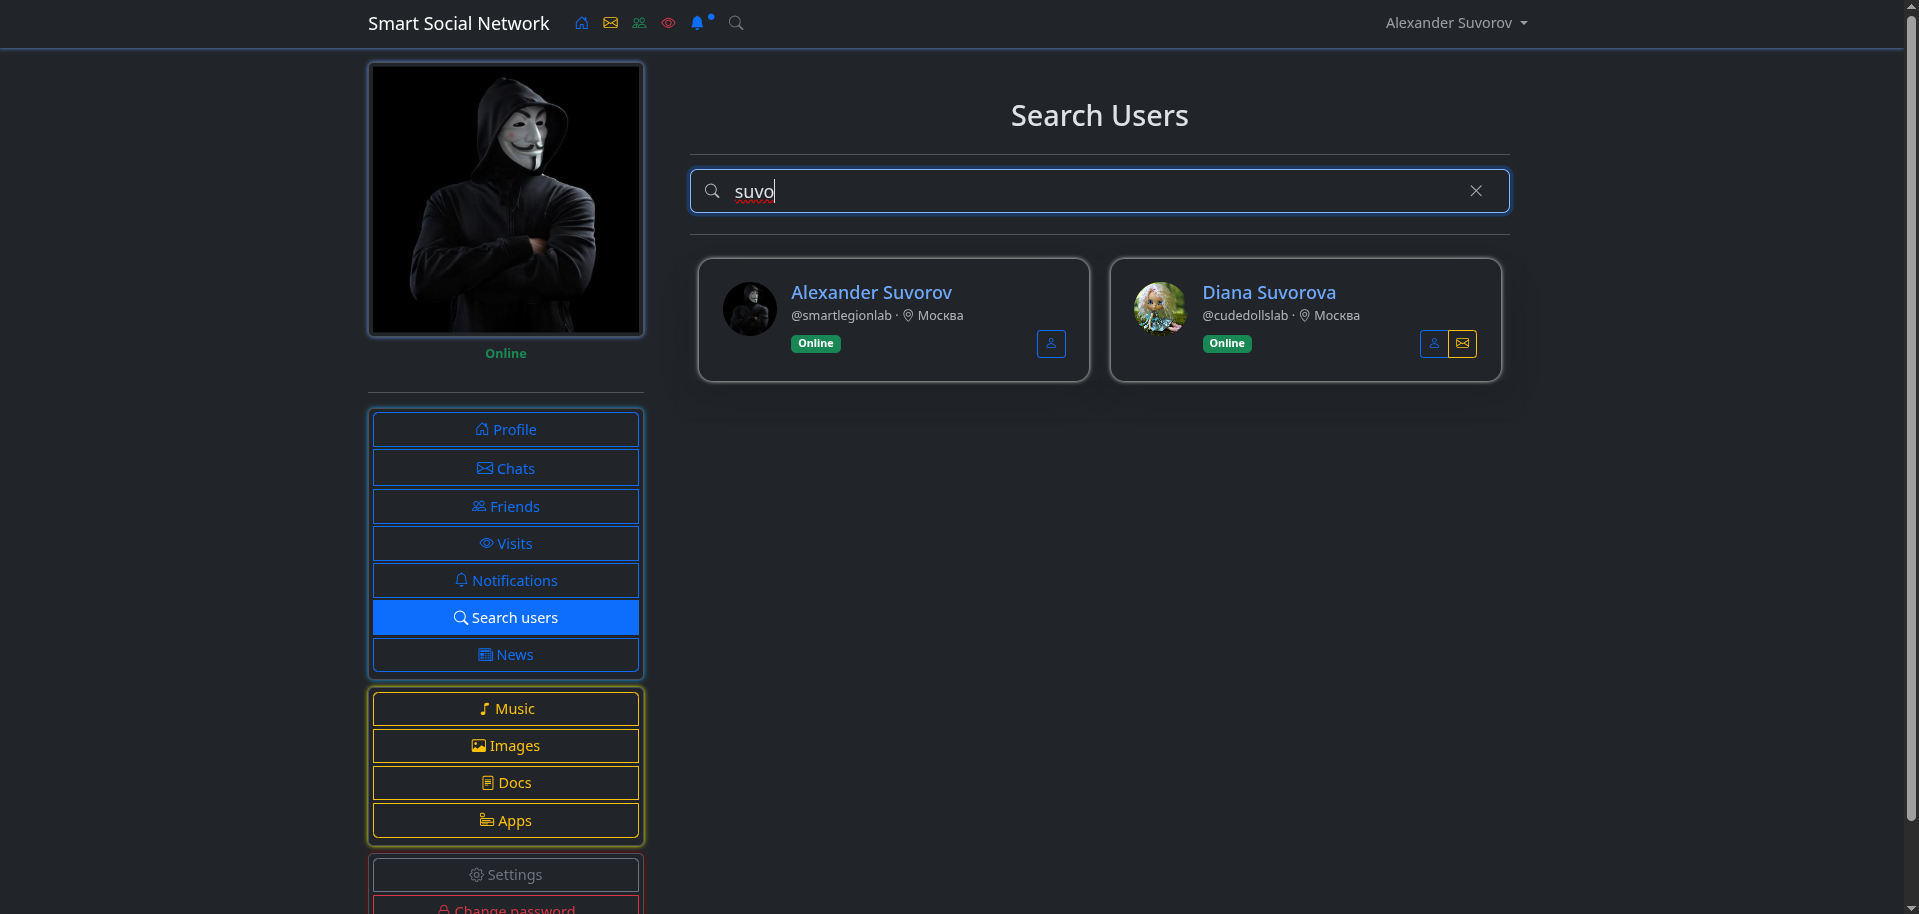The height and width of the screenshot is (914, 1919).
Task: Click the large masked profile photo
Action: coord(506,200)
